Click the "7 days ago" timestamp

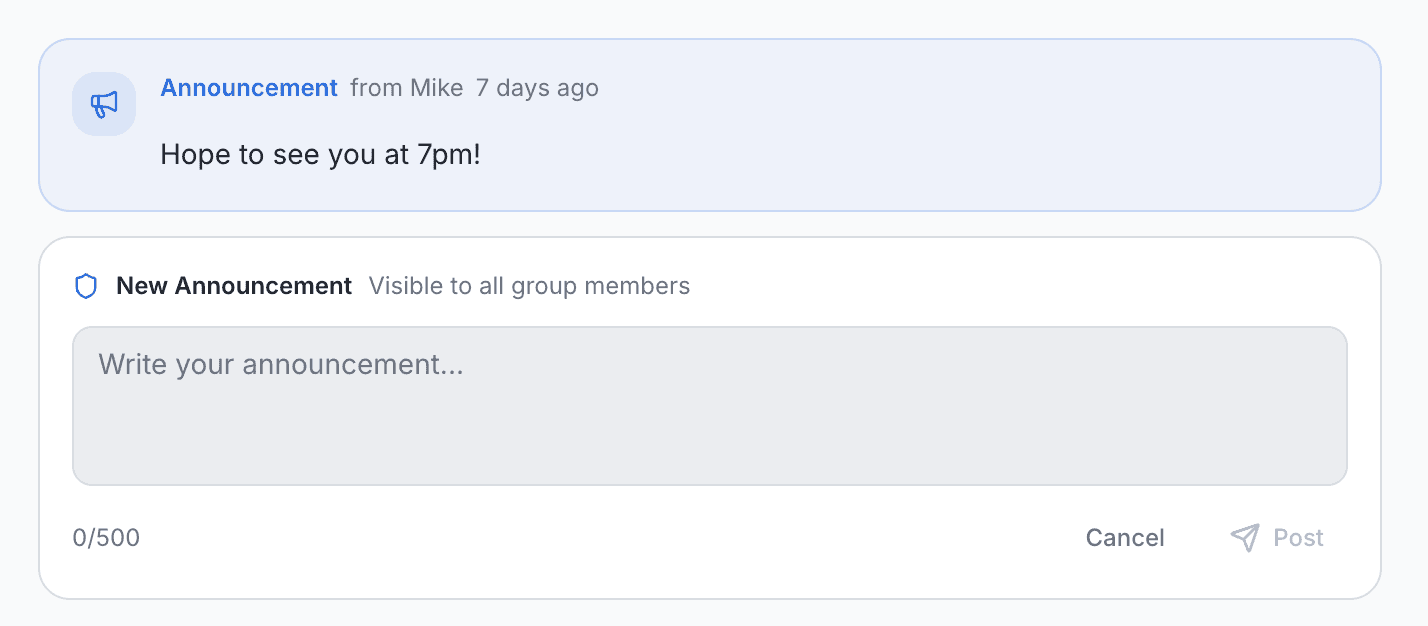click(537, 88)
